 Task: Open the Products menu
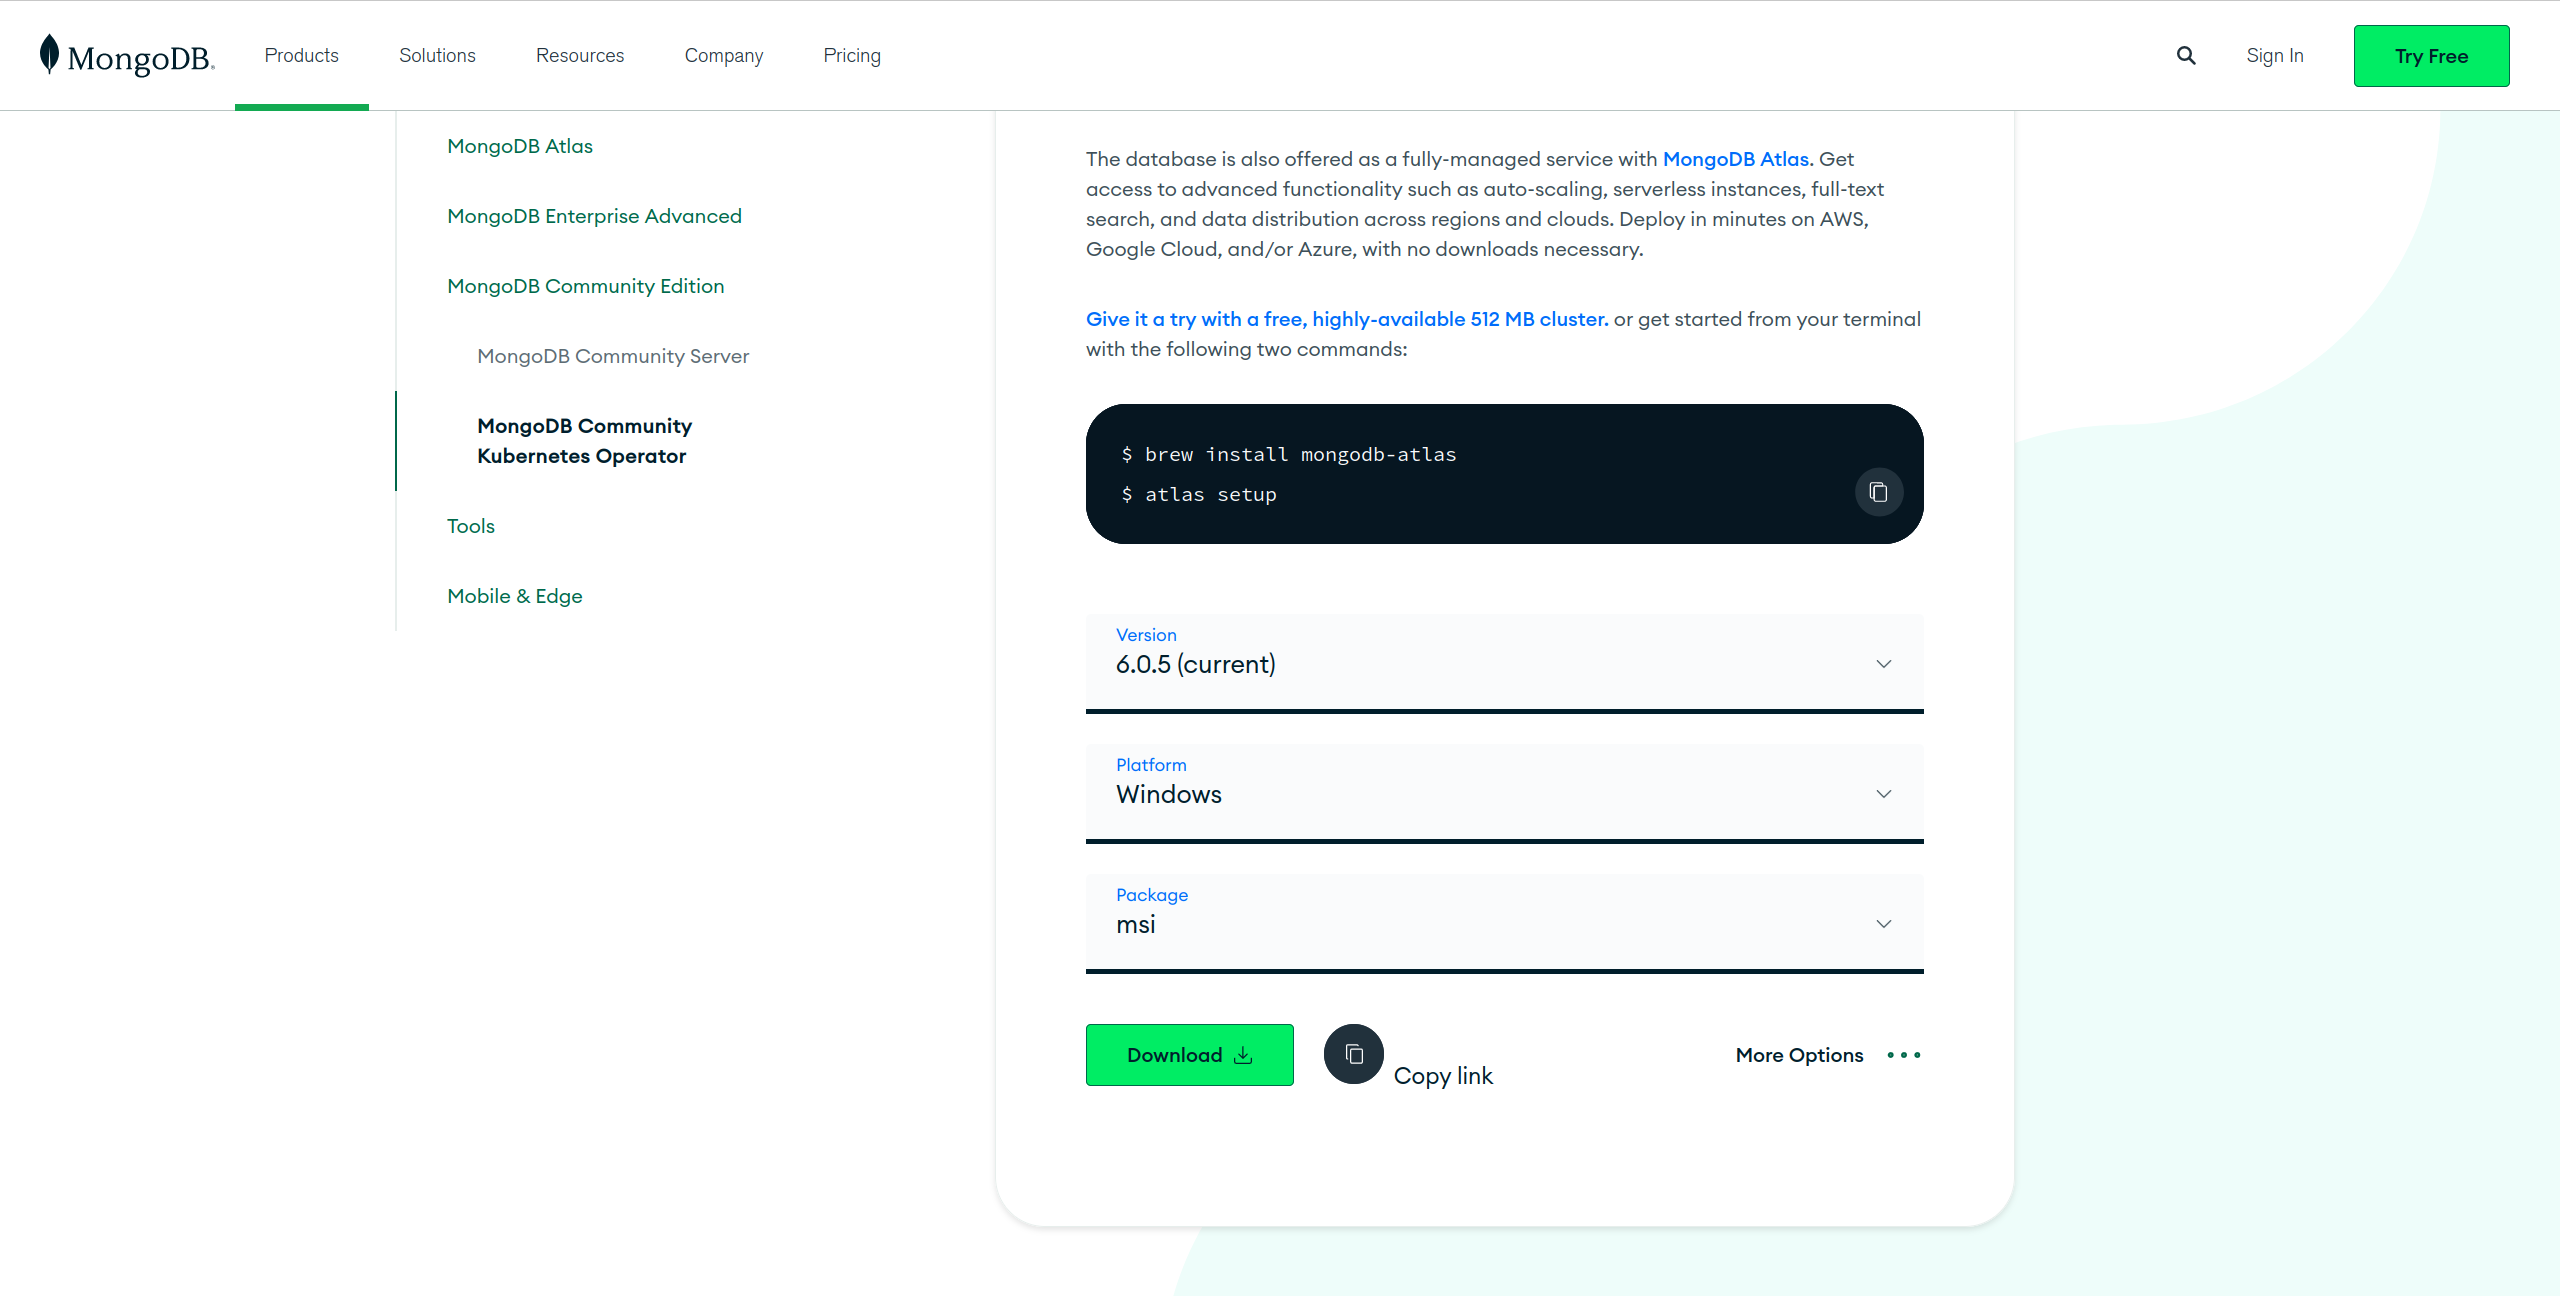click(301, 56)
